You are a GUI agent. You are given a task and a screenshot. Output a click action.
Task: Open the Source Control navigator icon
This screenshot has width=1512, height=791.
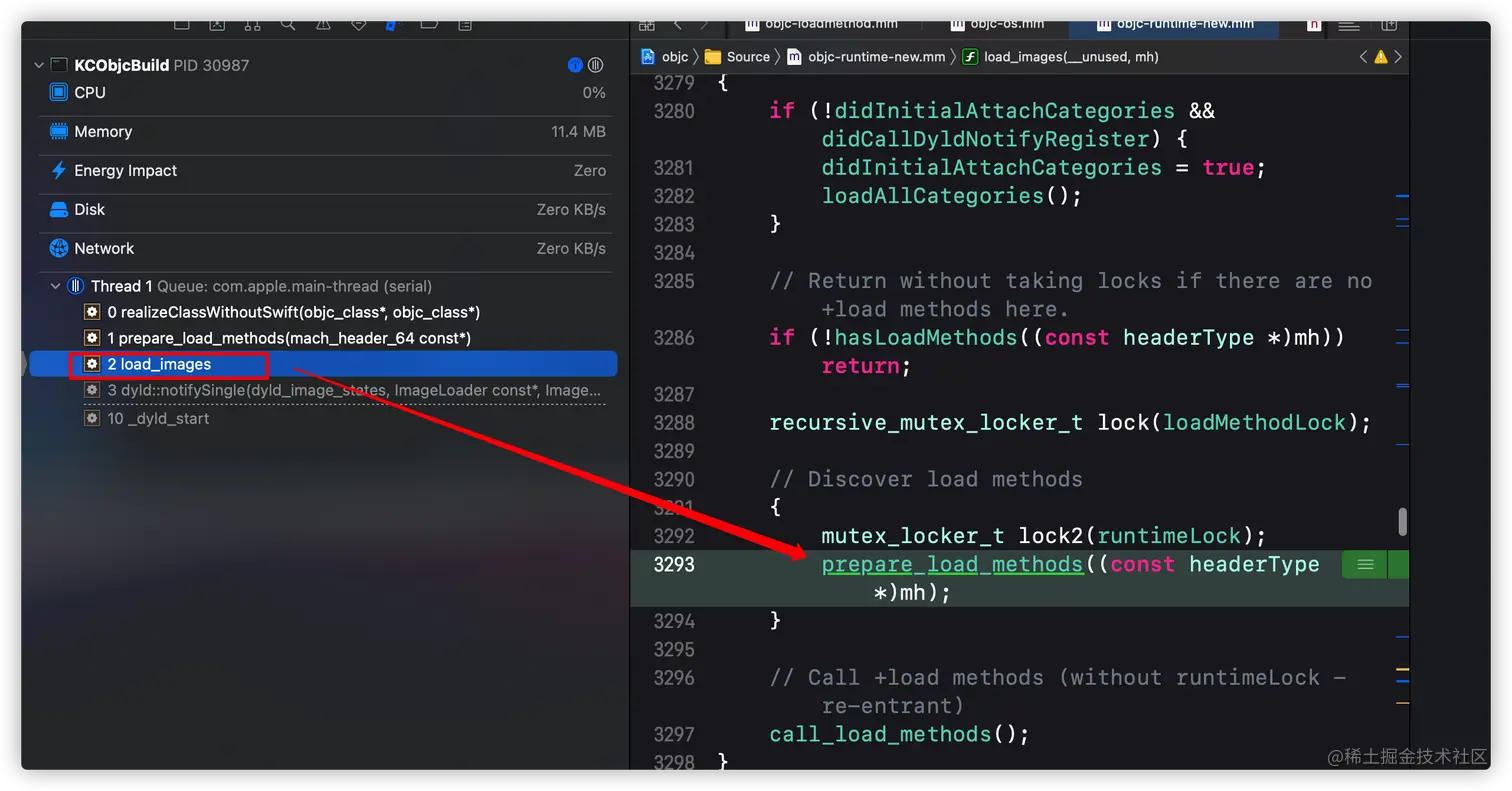click(217, 24)
